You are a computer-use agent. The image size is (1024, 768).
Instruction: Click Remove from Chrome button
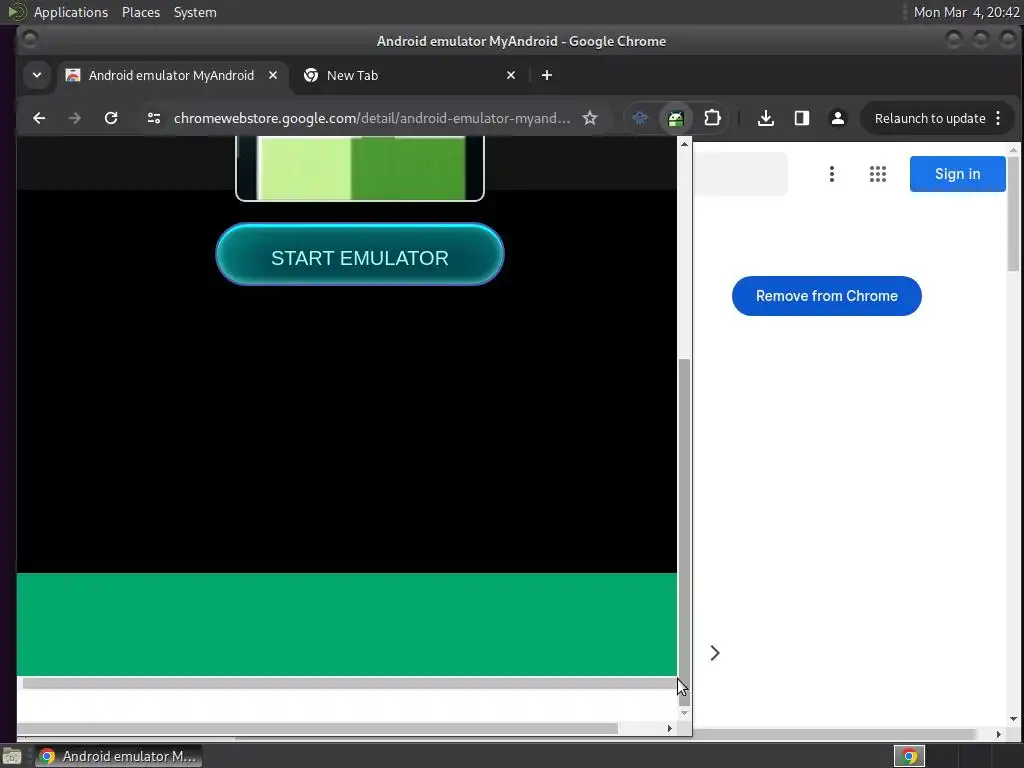pos(826,296)
